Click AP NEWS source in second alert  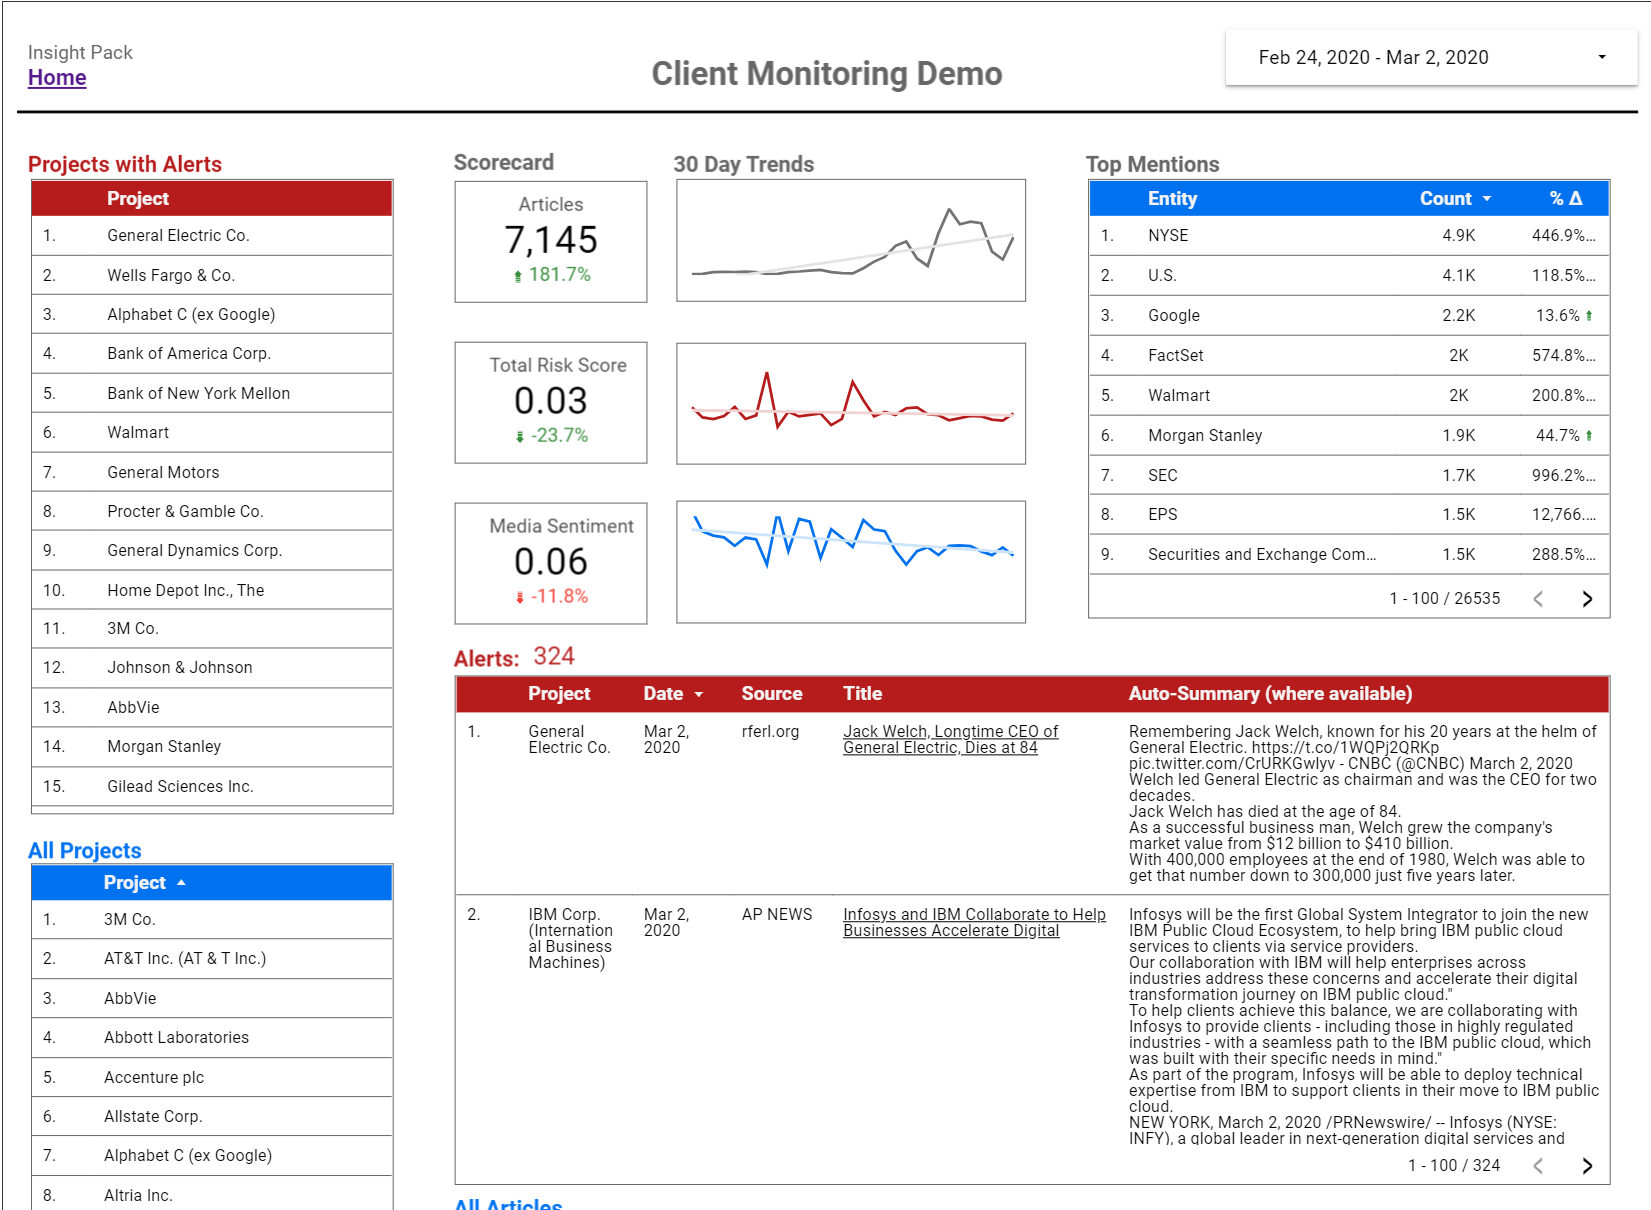777,915
